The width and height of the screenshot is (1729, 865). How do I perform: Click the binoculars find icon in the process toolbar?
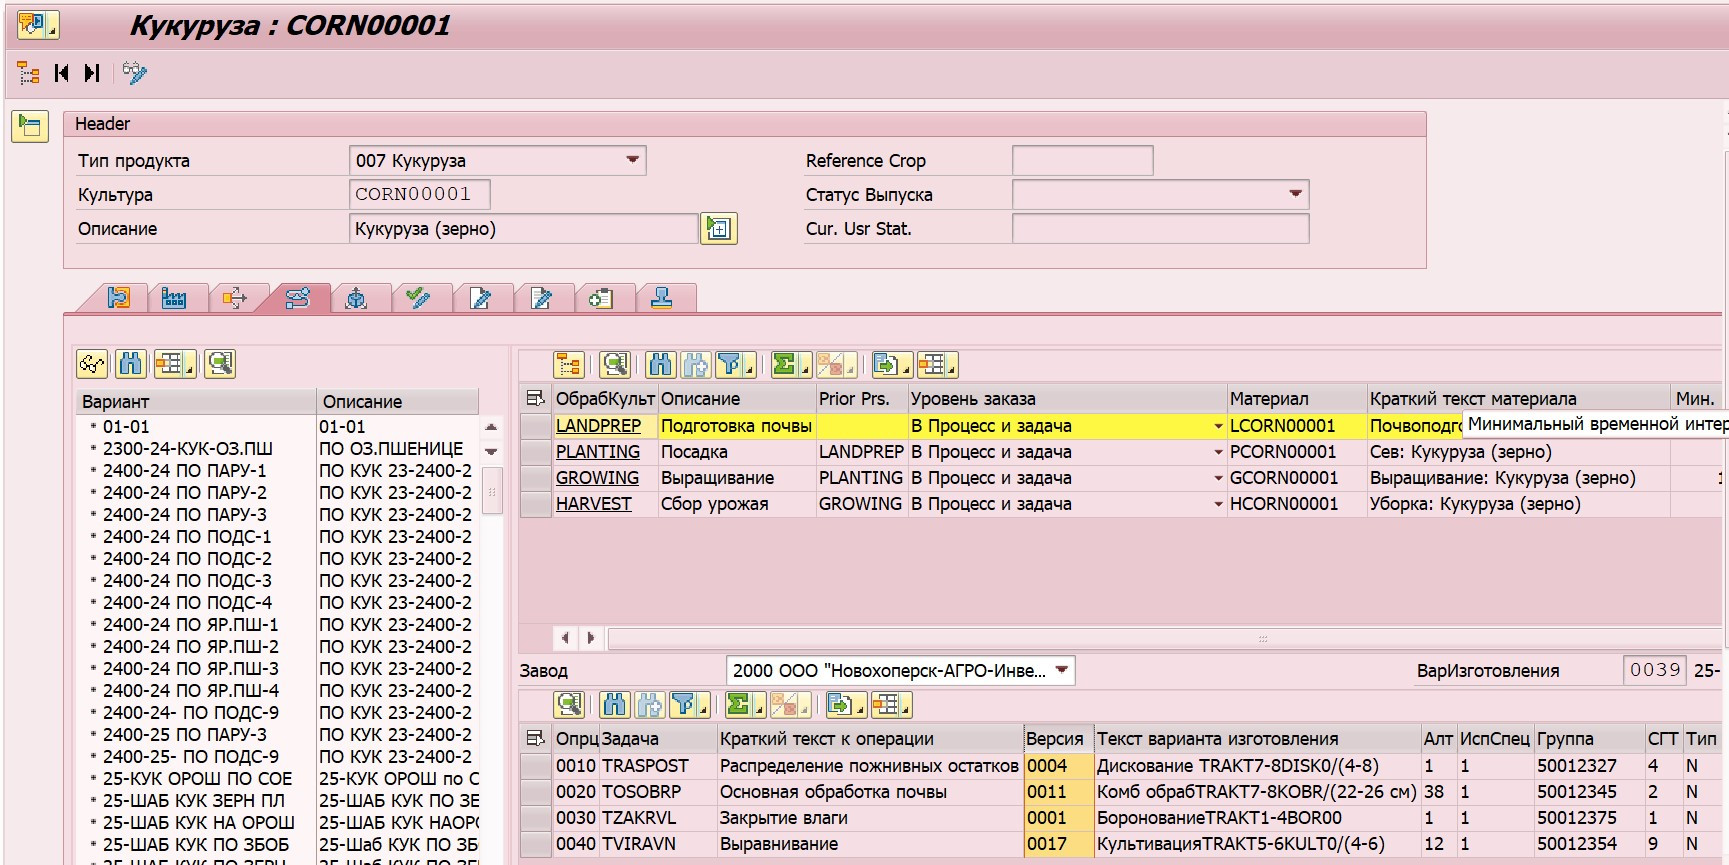point(661,365)
